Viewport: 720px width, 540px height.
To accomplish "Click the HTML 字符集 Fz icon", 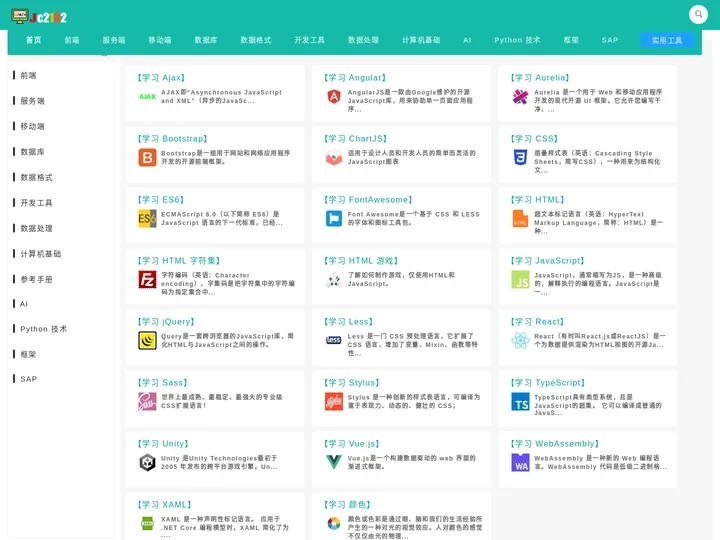I will 147,280.
